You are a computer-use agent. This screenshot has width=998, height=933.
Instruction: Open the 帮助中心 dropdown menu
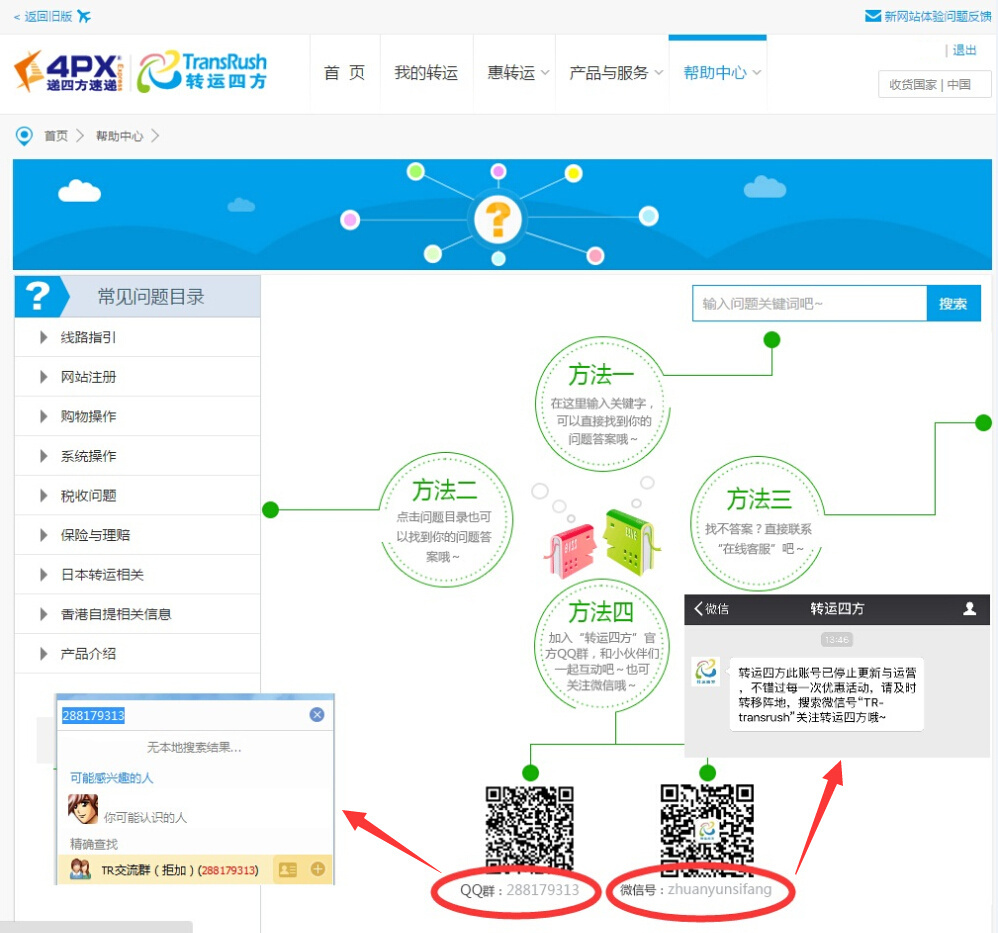coord(721,73)
